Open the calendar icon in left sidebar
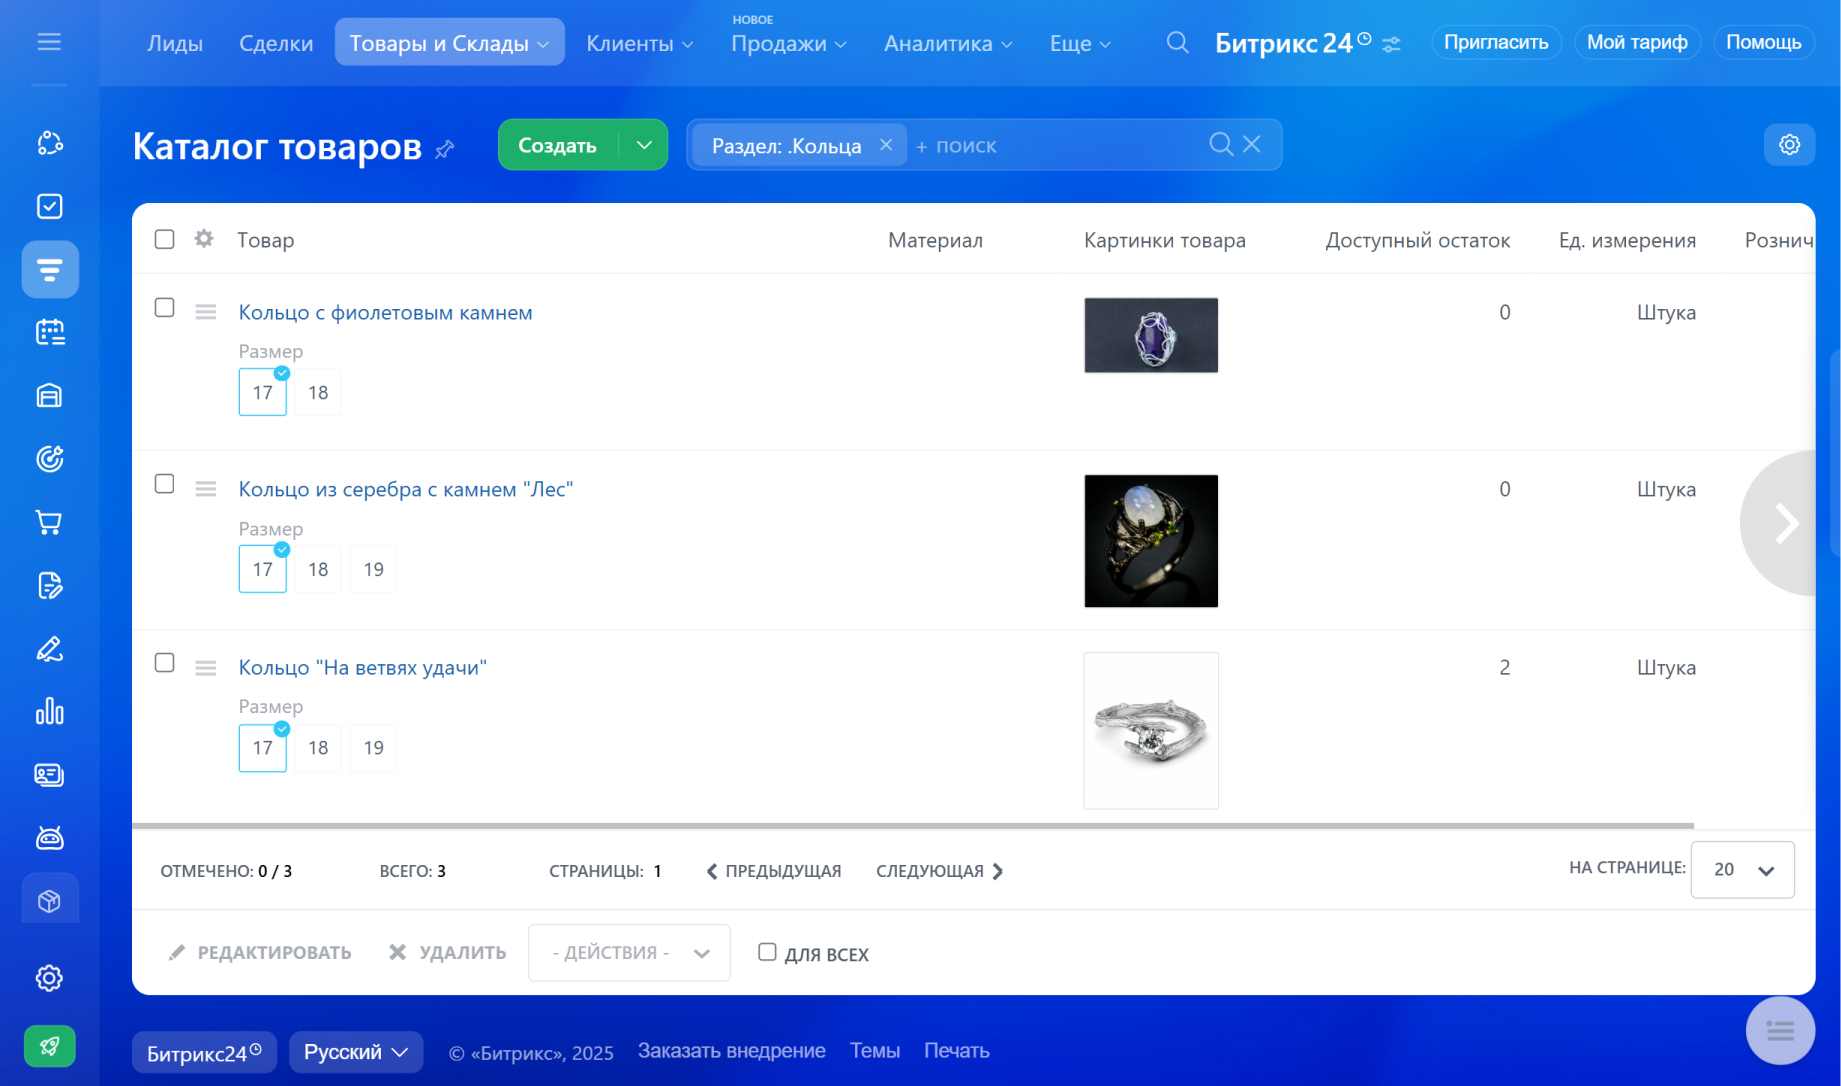Image resolution: width=1841 pixels, height=1086 pixels. (49, 332)
